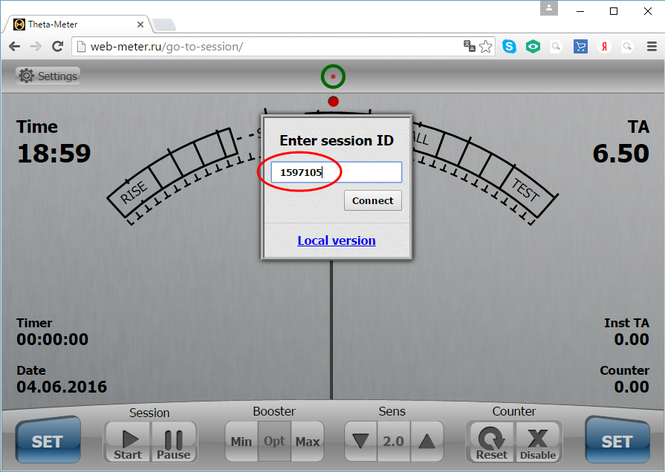Open the Settings gear menu
Screen dimensions: 665x472
coord(47,76)
